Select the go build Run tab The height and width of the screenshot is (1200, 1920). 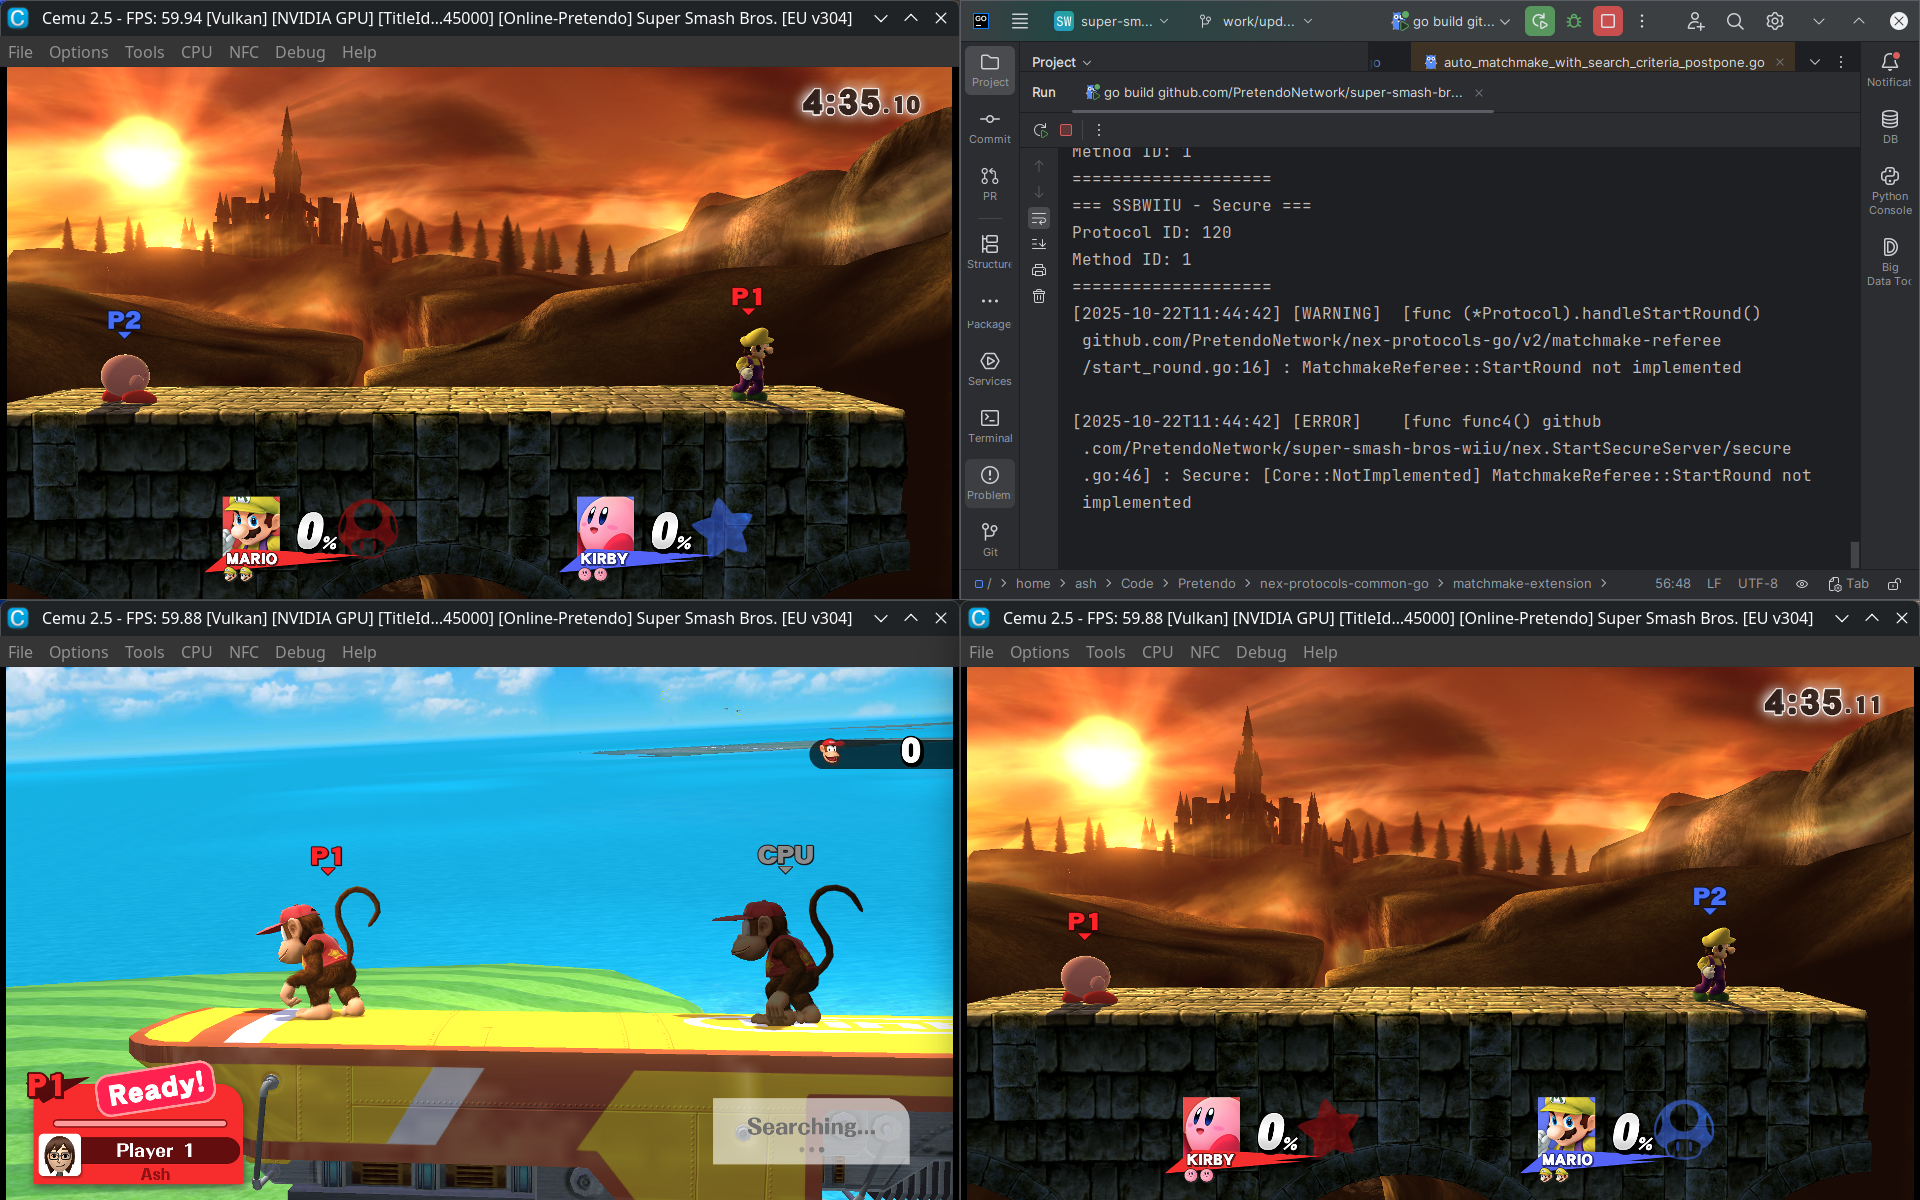[x=1283, y=93]
